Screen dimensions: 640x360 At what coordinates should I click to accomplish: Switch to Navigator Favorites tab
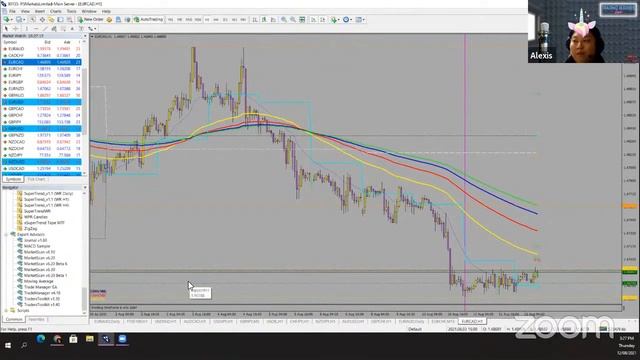click(37, 319)
